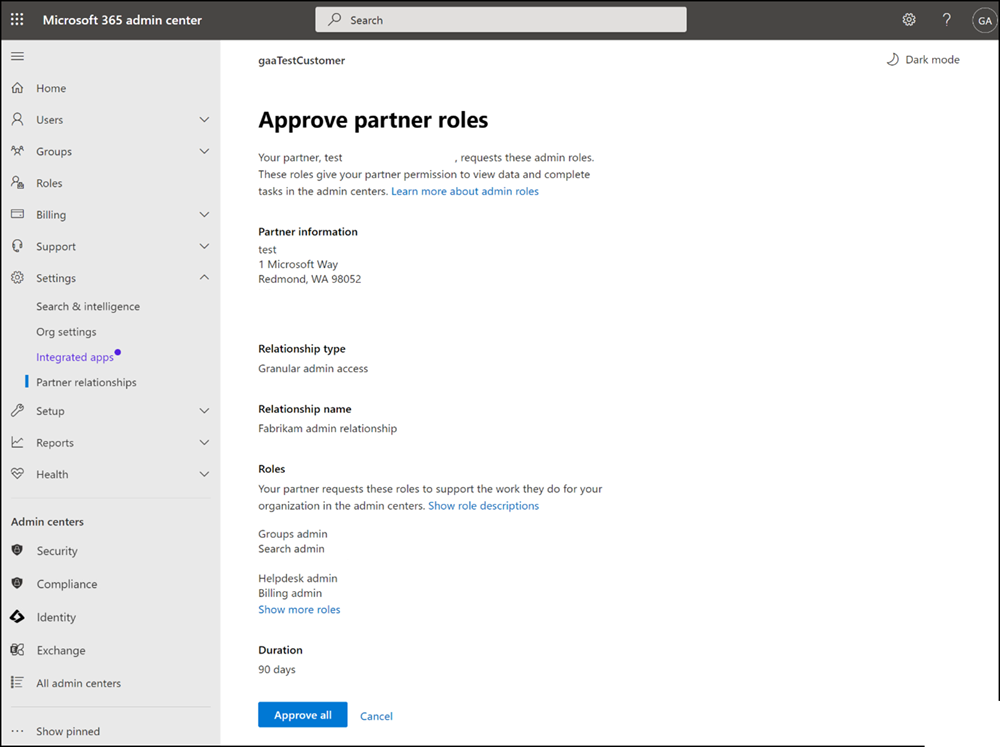Toggle Dark mode
Screen dimensions: 1000x747
pyautogui.click(x=922, y=59)
